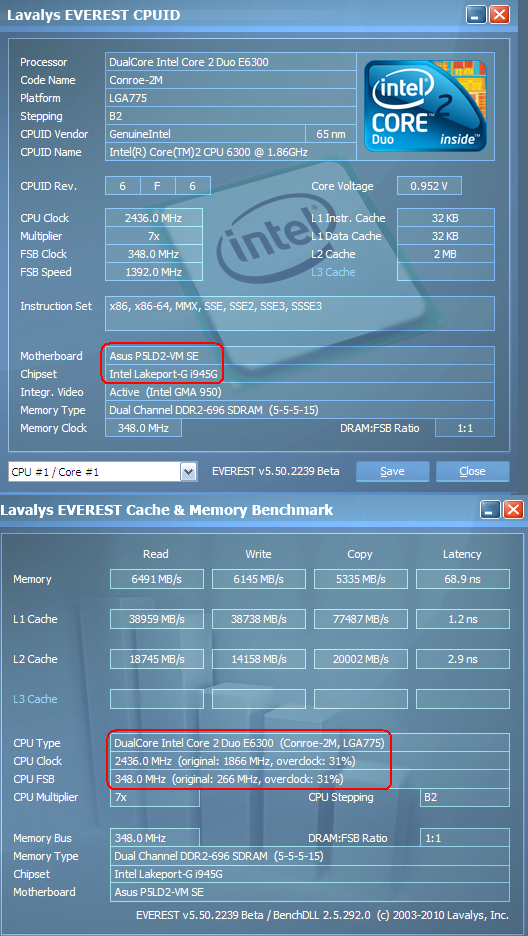The width and height of the screenshot is (528, 936).
Task: Click the Memory Latency result 68.9 ns
Action: [x=463, y=579]
